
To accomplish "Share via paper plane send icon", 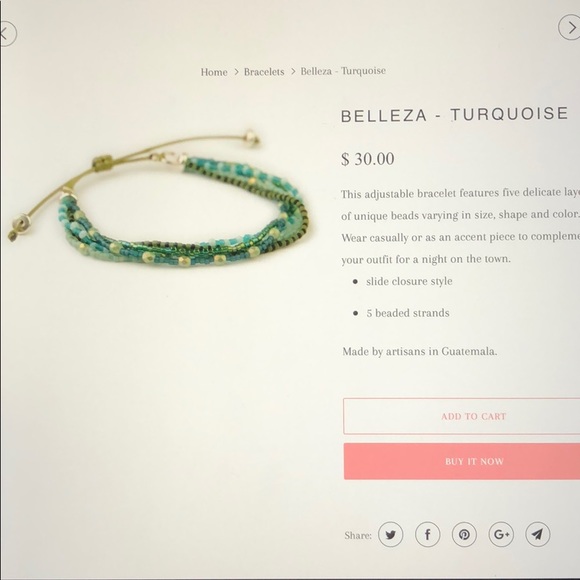I will 537,534.
